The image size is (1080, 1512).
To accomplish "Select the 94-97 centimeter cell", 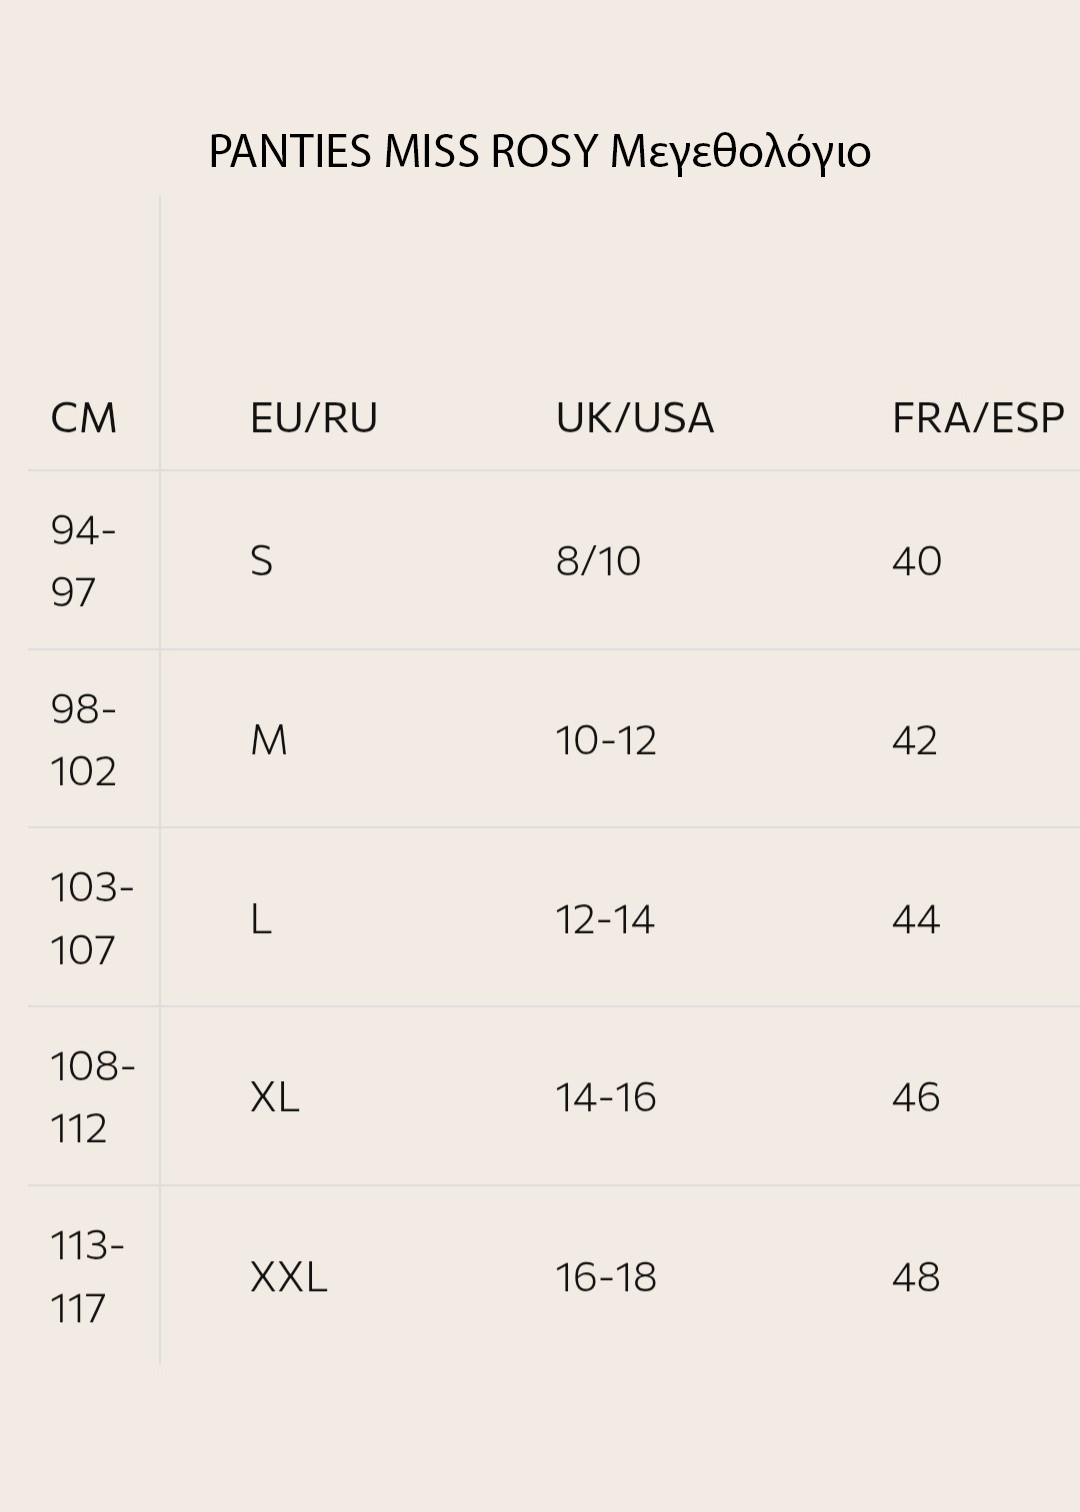I will pyautogui.click(x=83, y=561).
